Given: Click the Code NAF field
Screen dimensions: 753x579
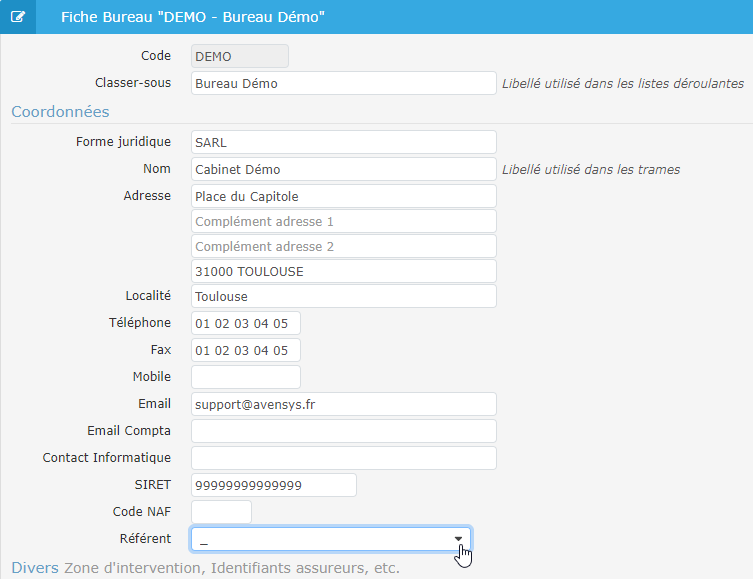Looking at the screenshot, I should [221, 512].
